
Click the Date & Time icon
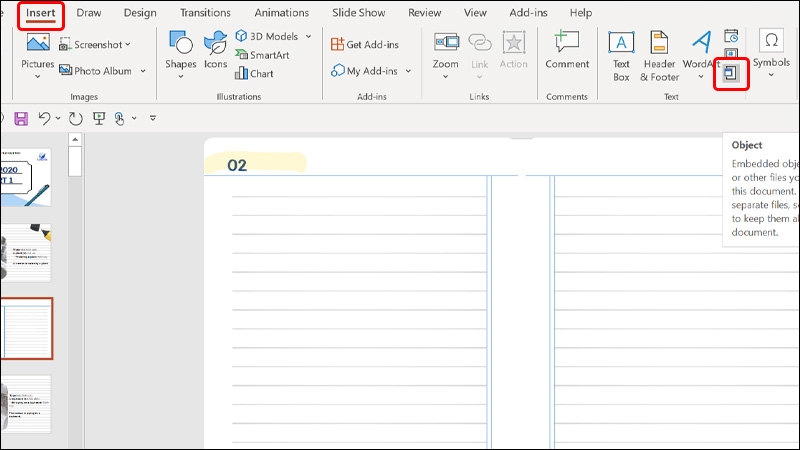click(x=731, y=36)
